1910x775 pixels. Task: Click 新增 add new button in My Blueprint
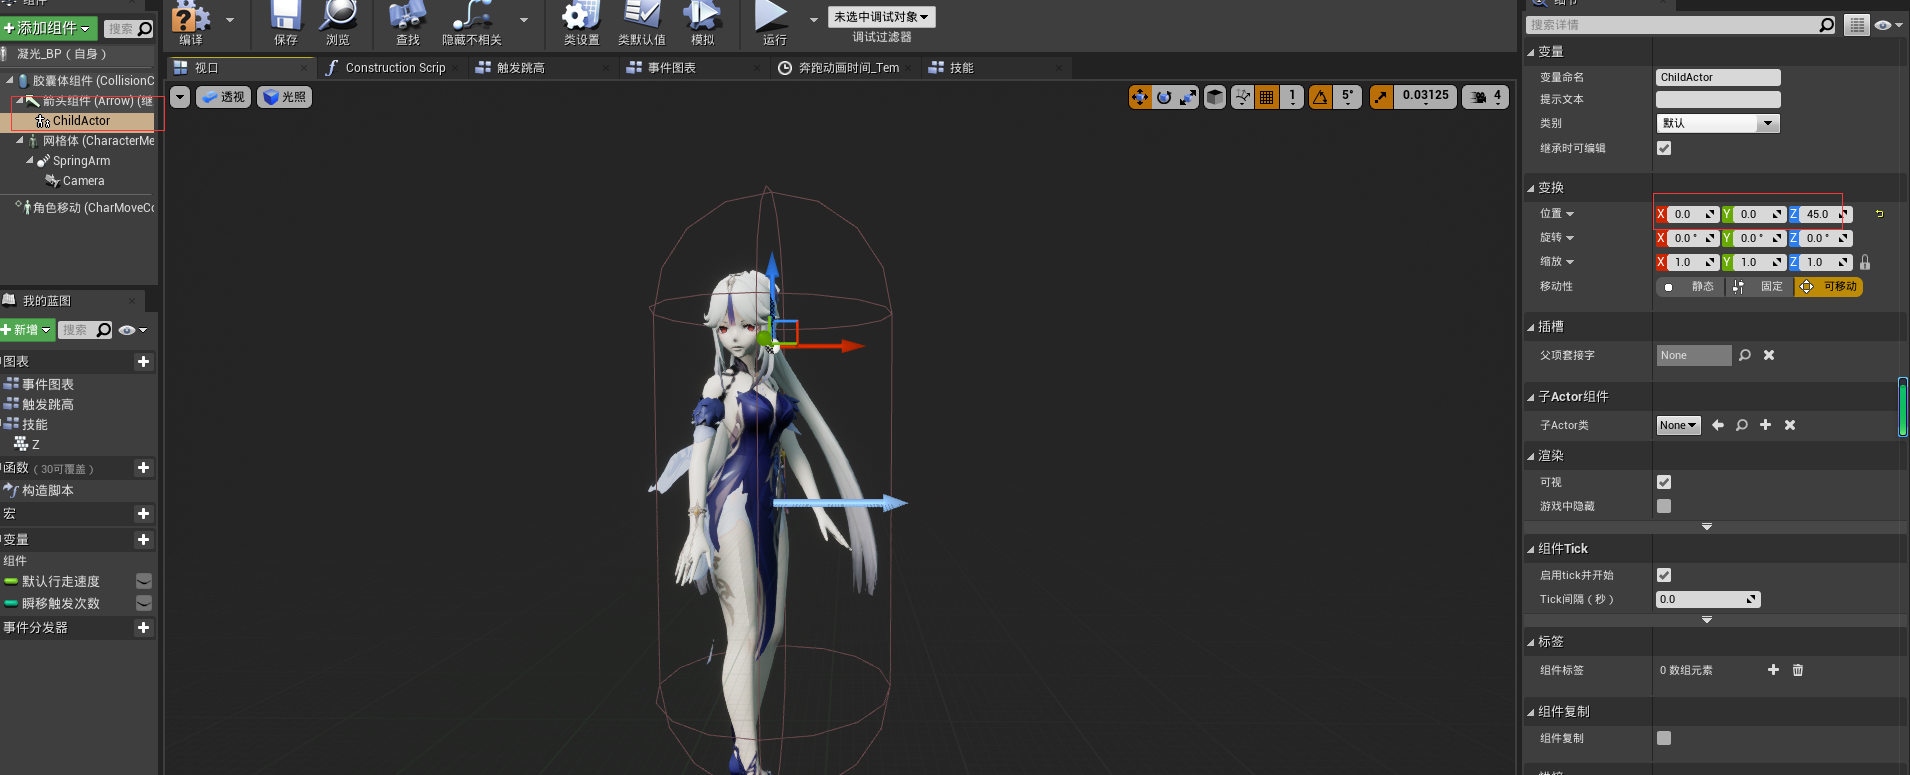tap(27, 329)
